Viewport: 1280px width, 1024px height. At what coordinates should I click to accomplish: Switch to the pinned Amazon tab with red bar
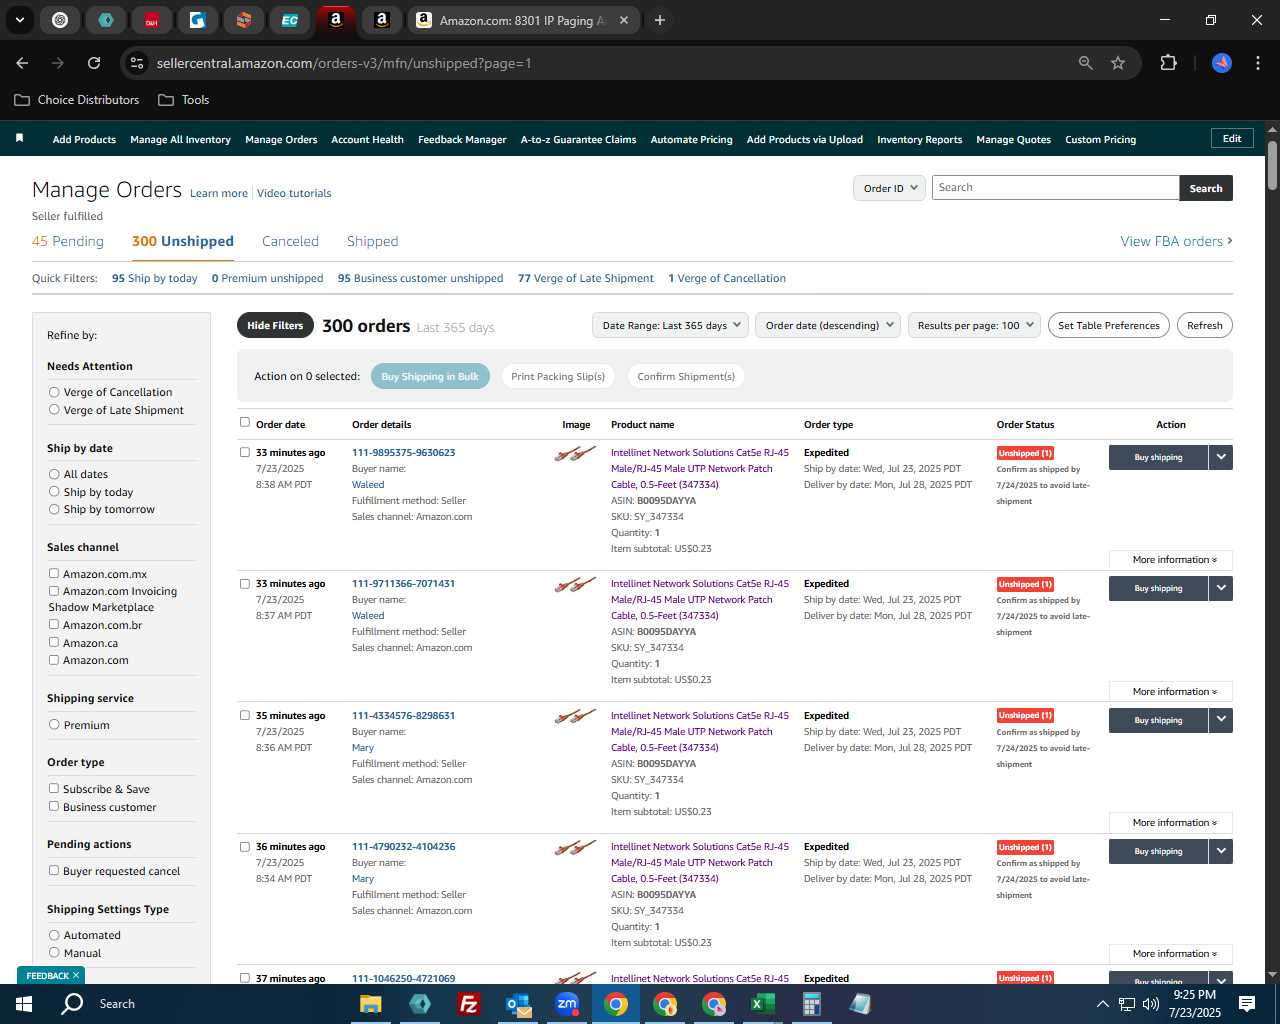coord(335,20)
